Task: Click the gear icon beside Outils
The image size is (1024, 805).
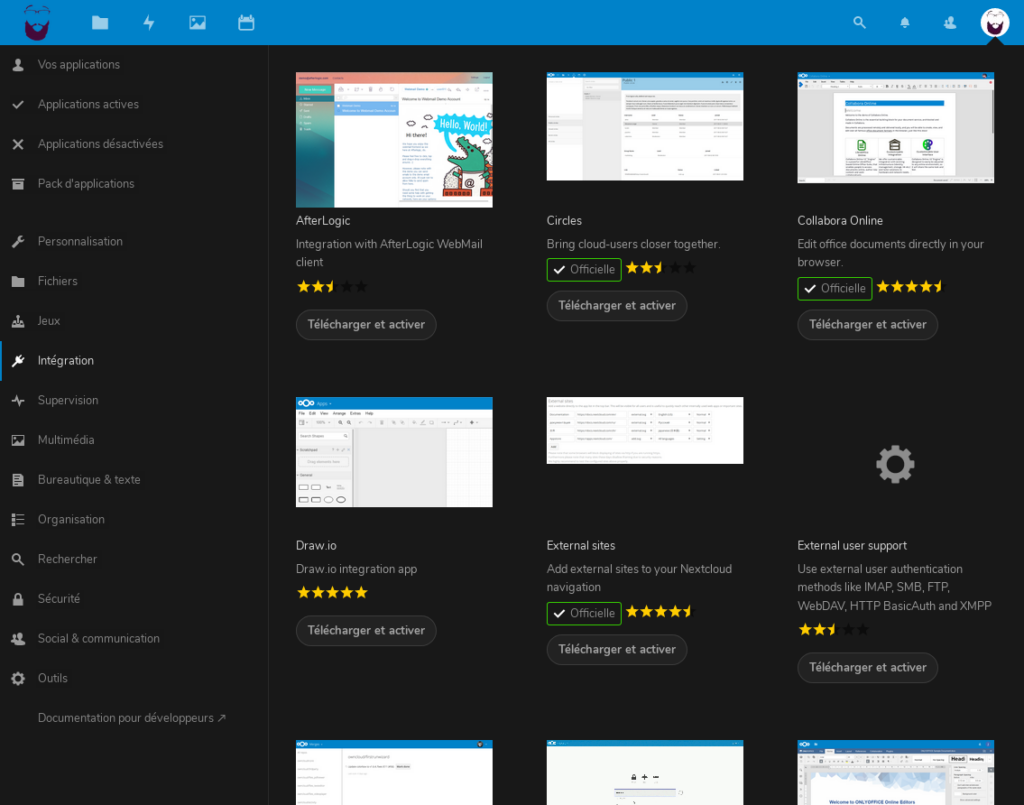Action: click(x=18, y=678)
